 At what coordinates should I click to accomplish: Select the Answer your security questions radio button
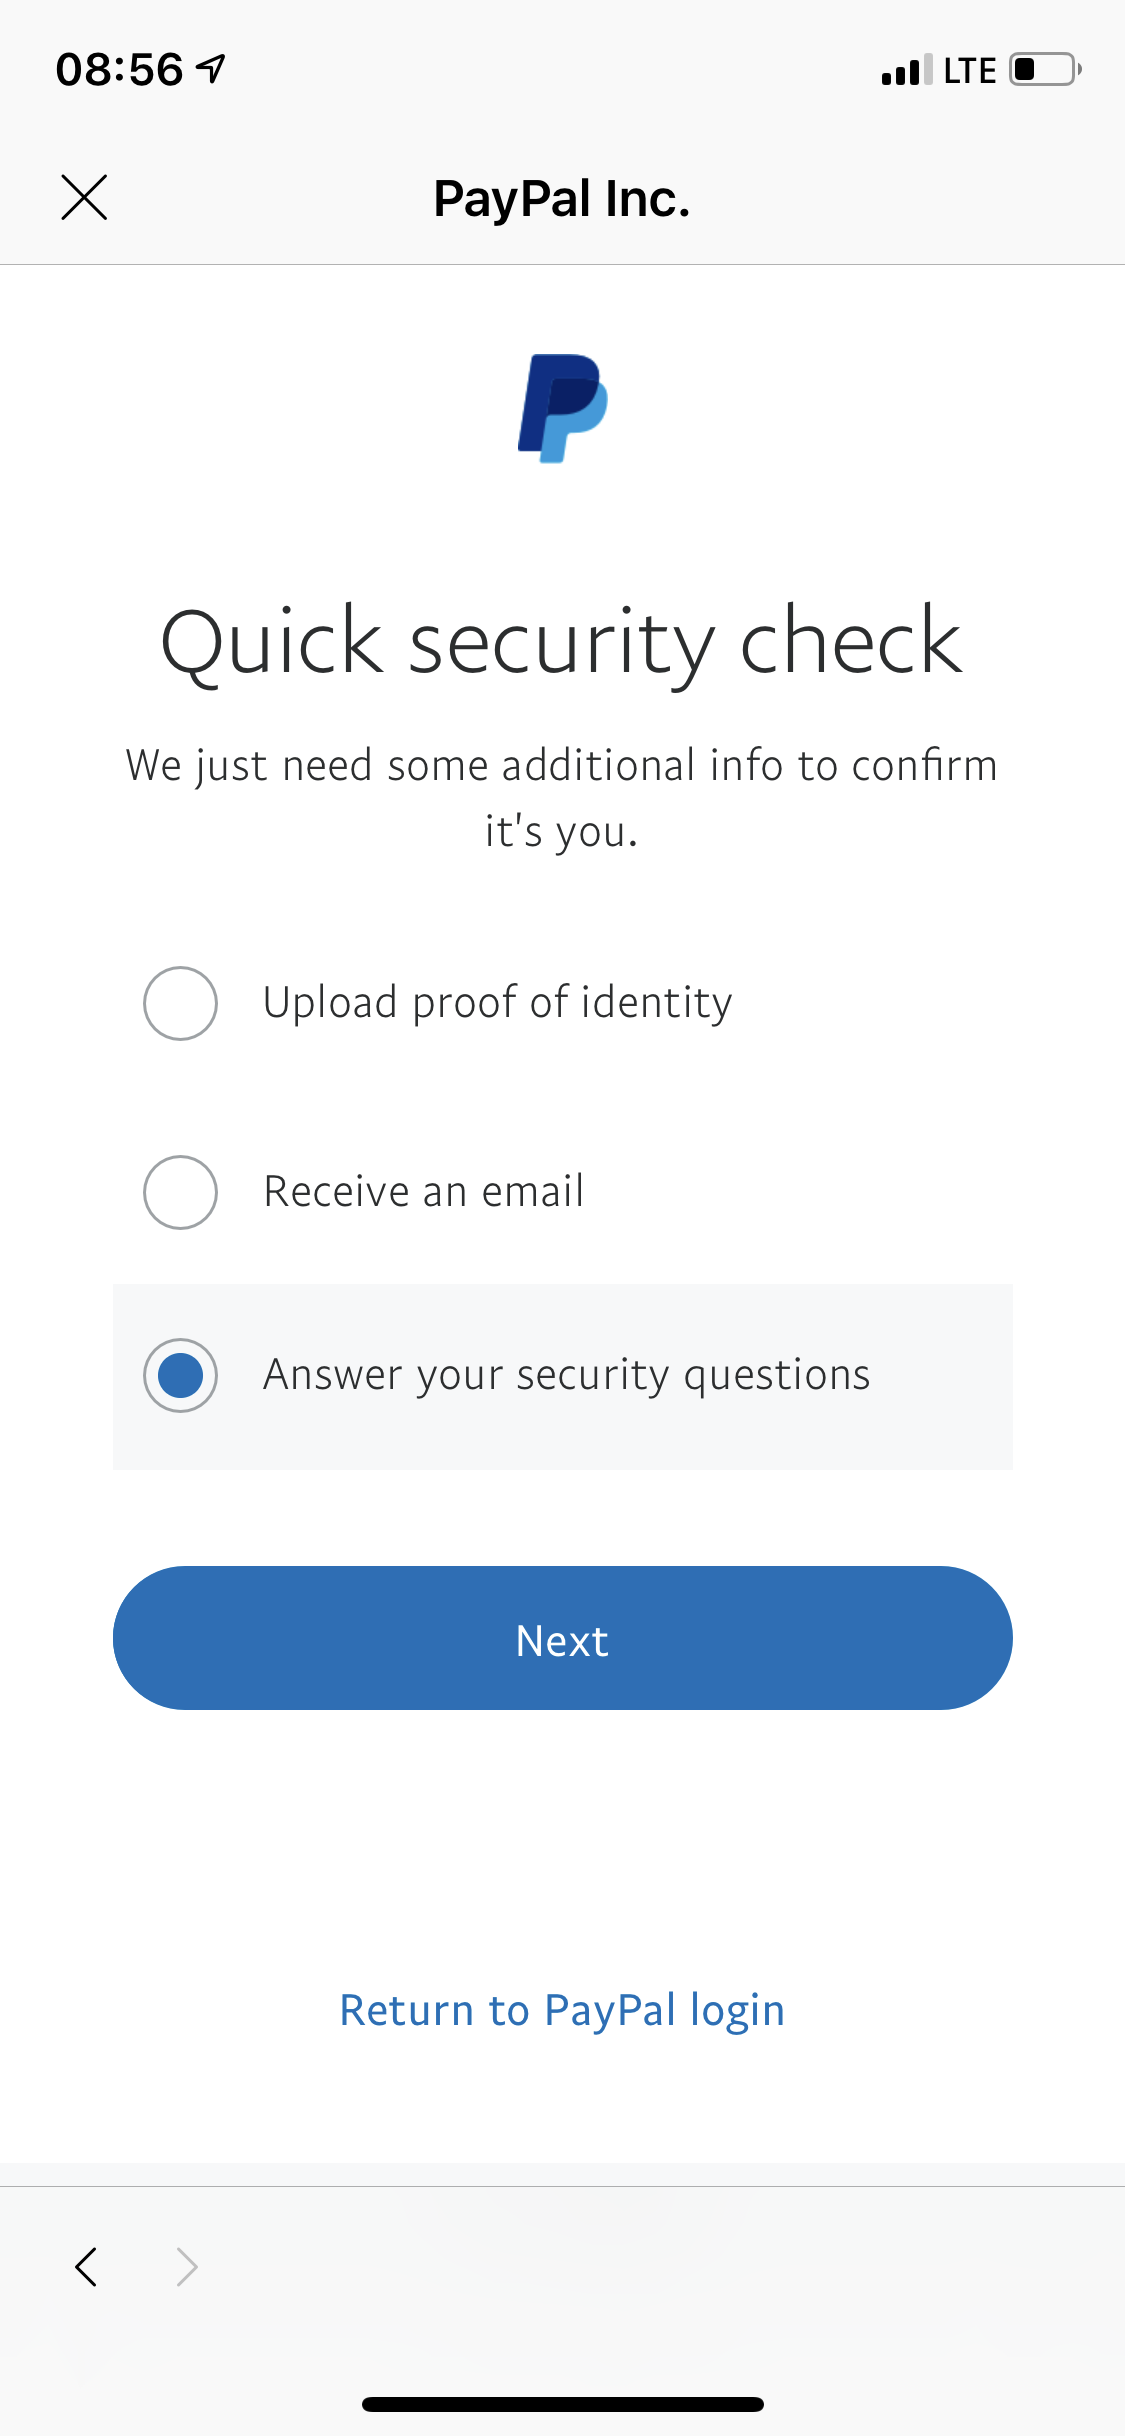181,1375
